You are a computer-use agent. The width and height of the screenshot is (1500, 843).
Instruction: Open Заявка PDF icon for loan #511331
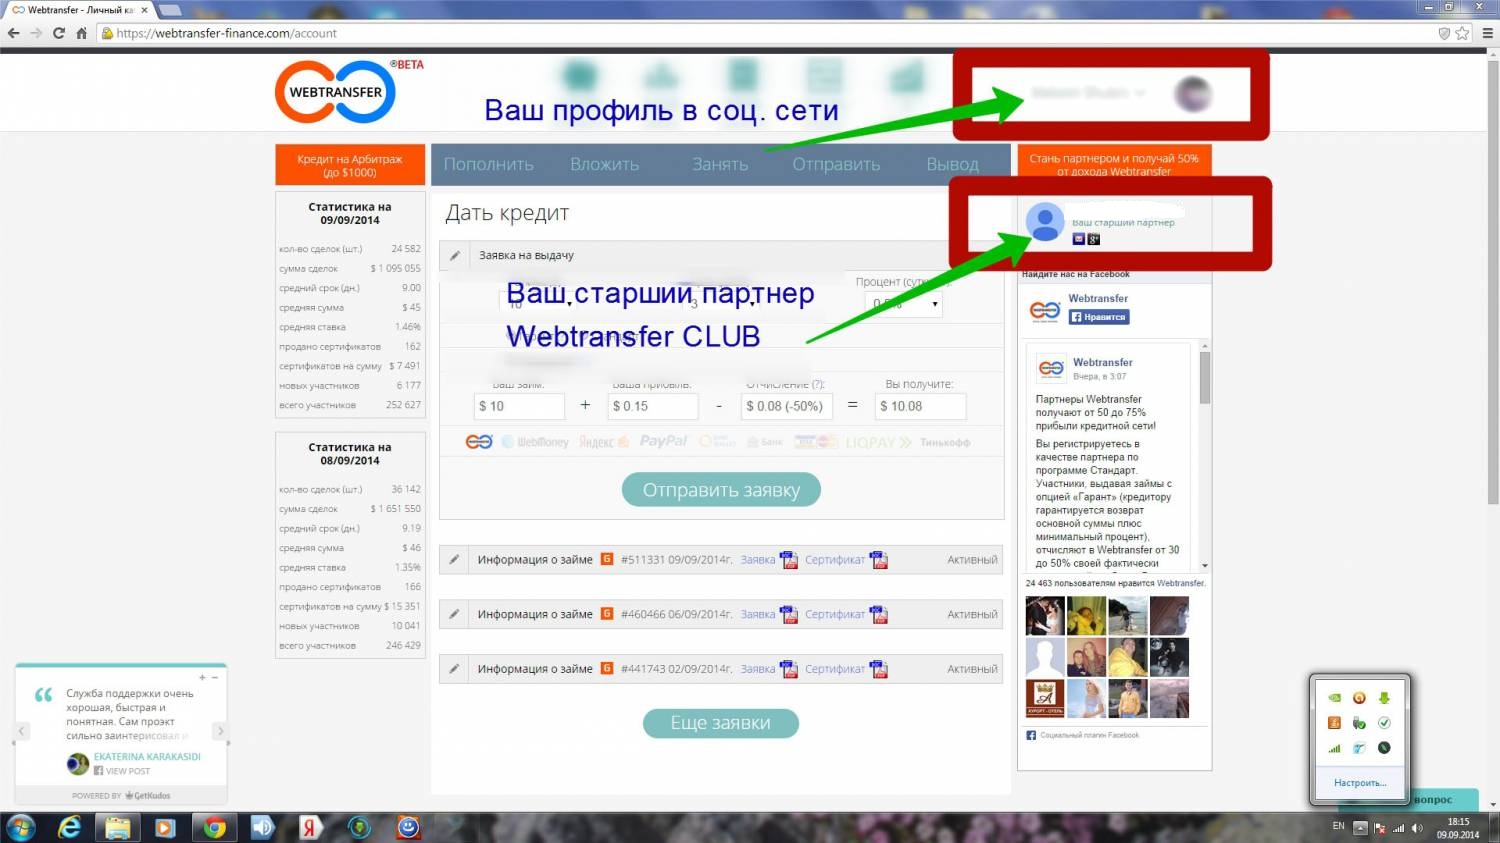(x=789, y=560)
